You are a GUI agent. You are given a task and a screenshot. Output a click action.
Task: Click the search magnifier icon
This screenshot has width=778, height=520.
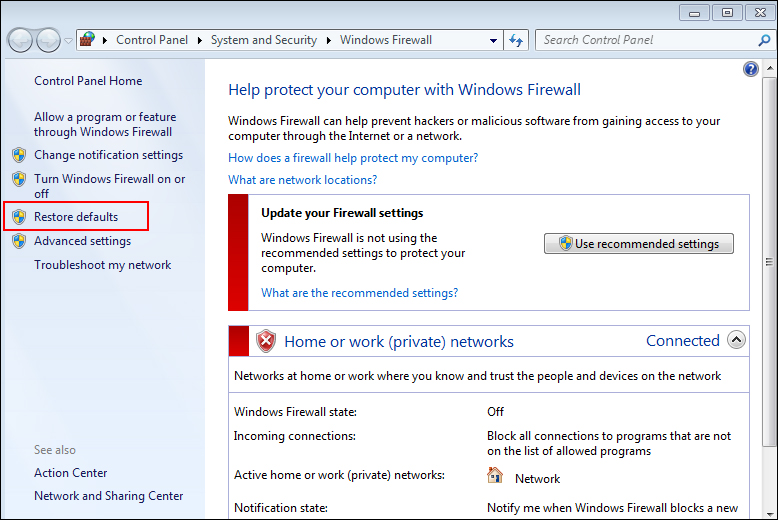click(x=764, y=40)
